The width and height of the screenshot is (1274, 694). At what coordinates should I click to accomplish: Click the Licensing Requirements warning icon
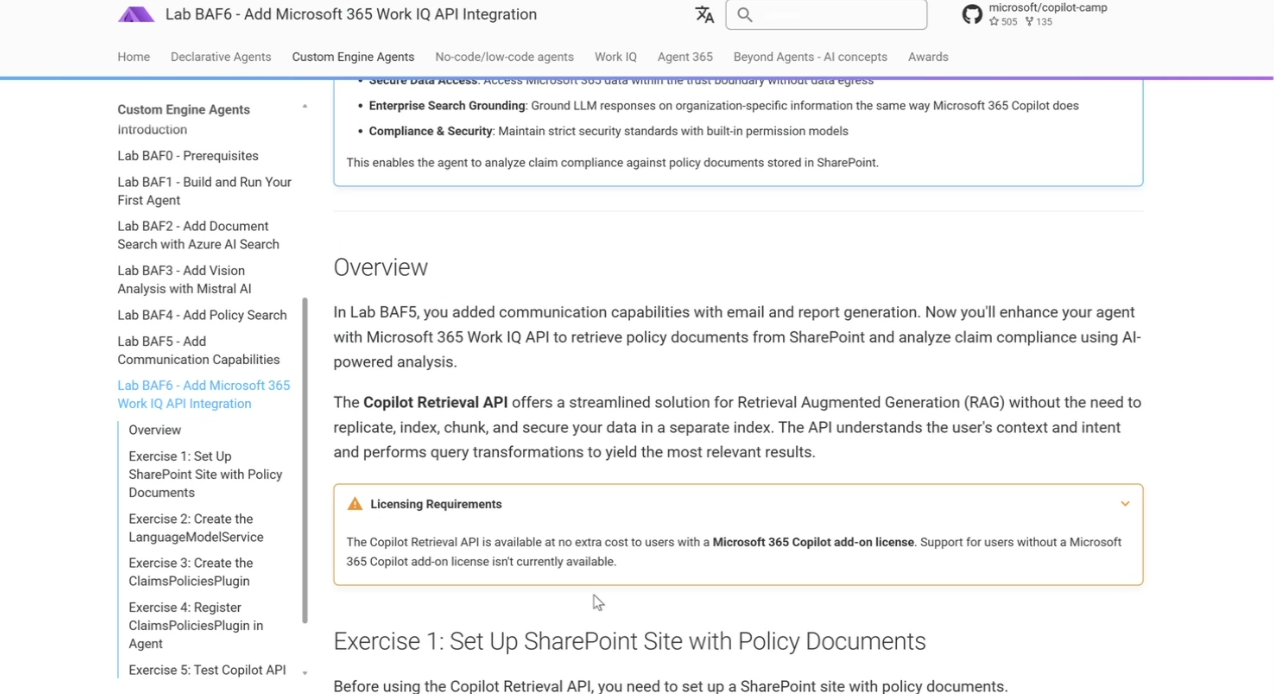pyautogui.click(x=355, y=504)
